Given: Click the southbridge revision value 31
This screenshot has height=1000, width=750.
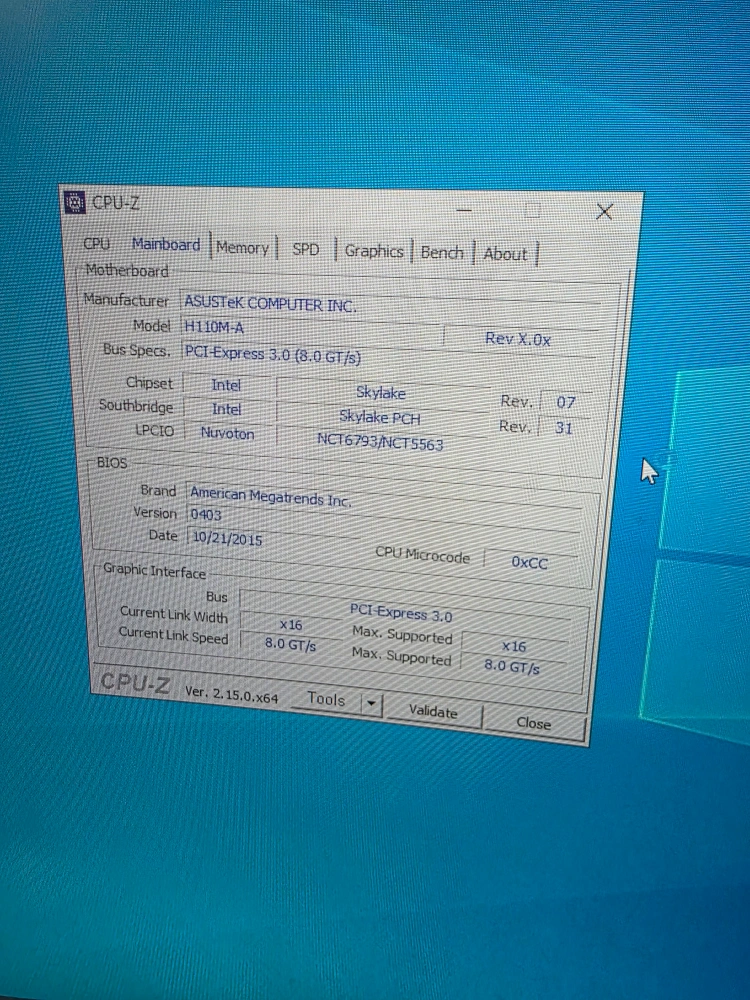Looking at the screenshot, I should (564, 427).
